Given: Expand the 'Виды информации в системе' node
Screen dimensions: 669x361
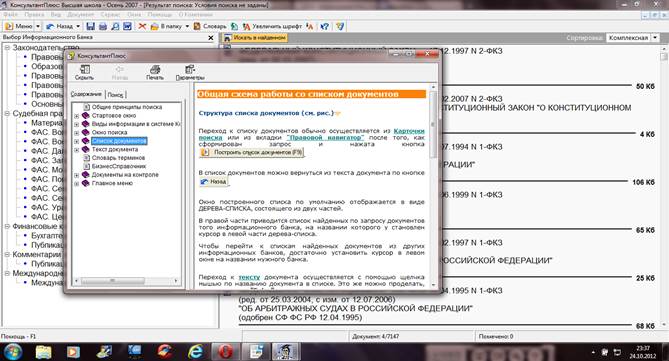Looking at the screenshot, I should 77,125.
